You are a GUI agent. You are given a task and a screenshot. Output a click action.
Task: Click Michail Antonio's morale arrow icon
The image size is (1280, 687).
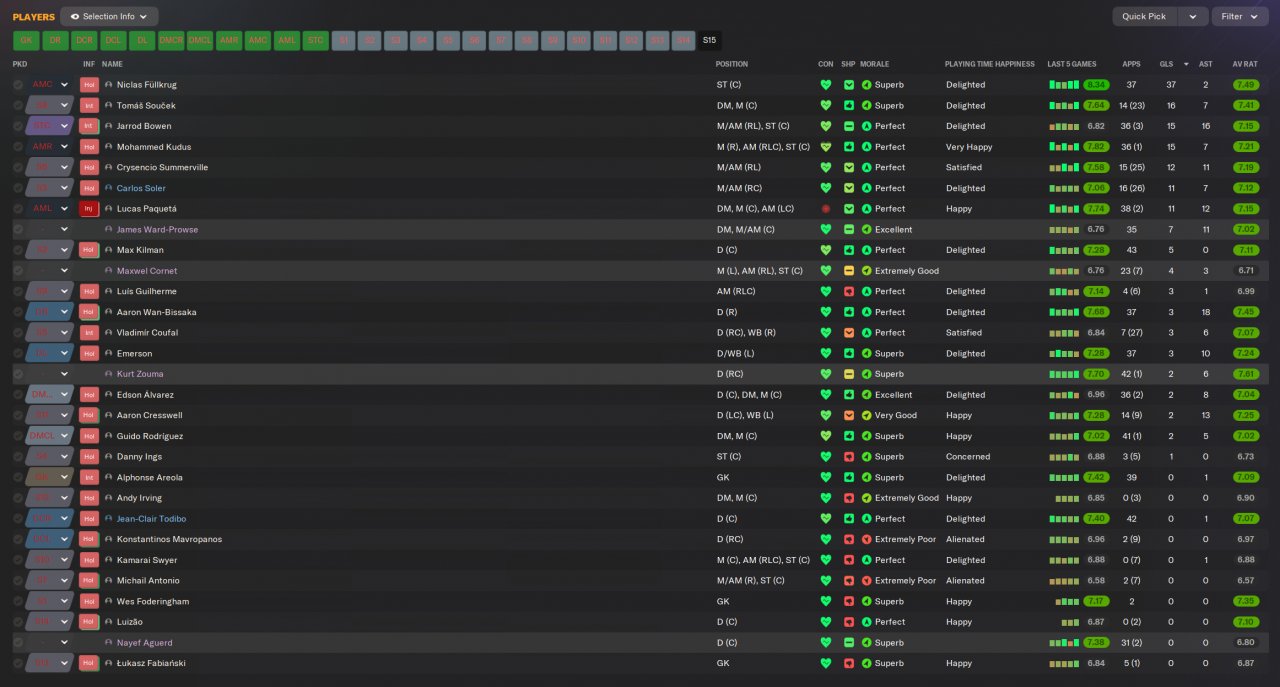pos(867,581)
